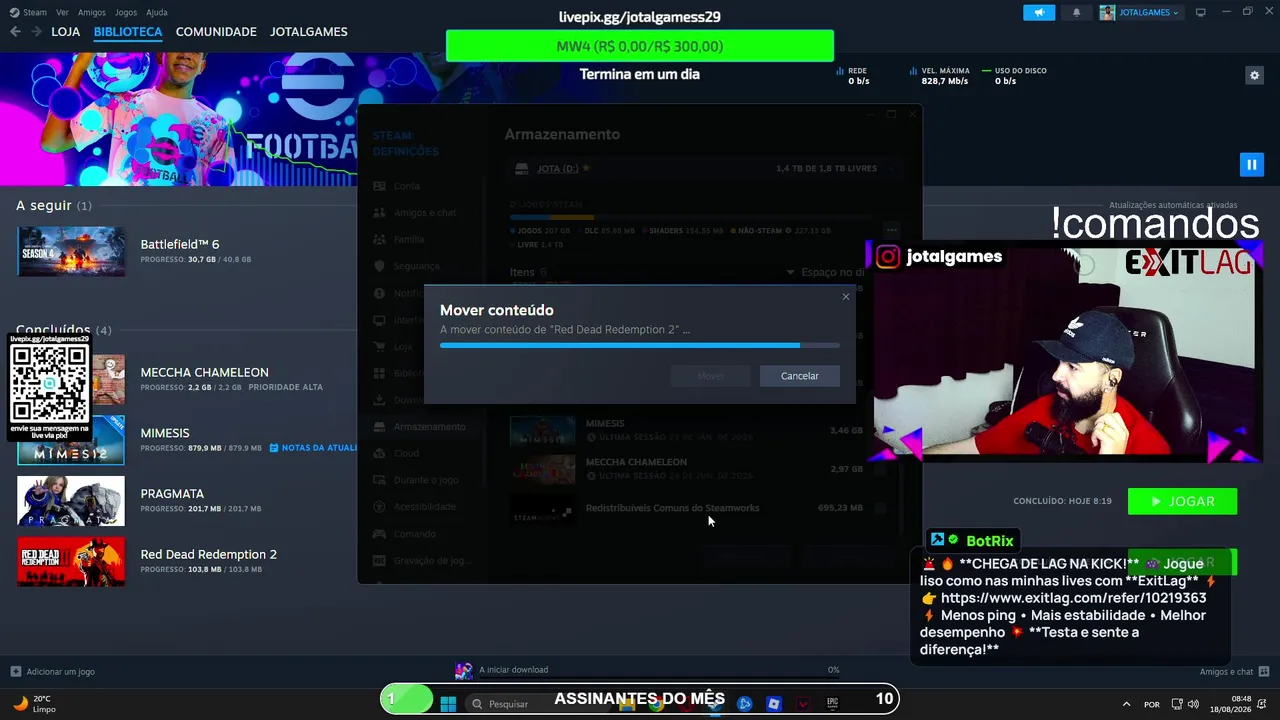The width and height of the screenshot is (1280, 720).
Task: Open the Ver menu
Action: tap(62, 12)
